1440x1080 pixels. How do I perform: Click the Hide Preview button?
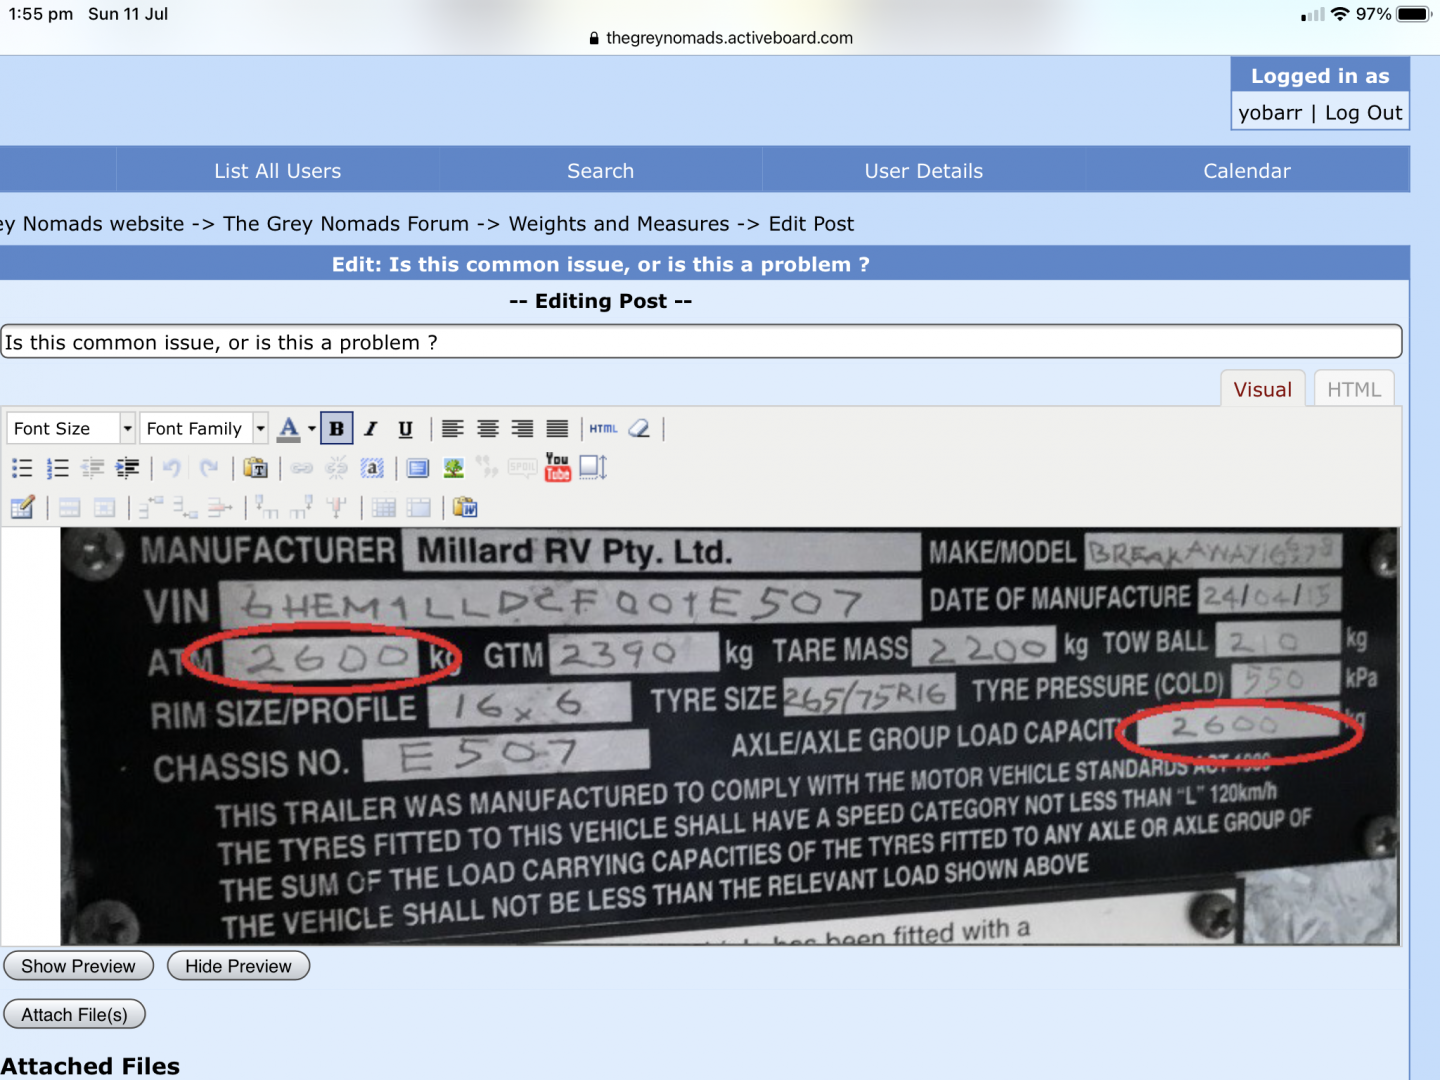(238, 966)
